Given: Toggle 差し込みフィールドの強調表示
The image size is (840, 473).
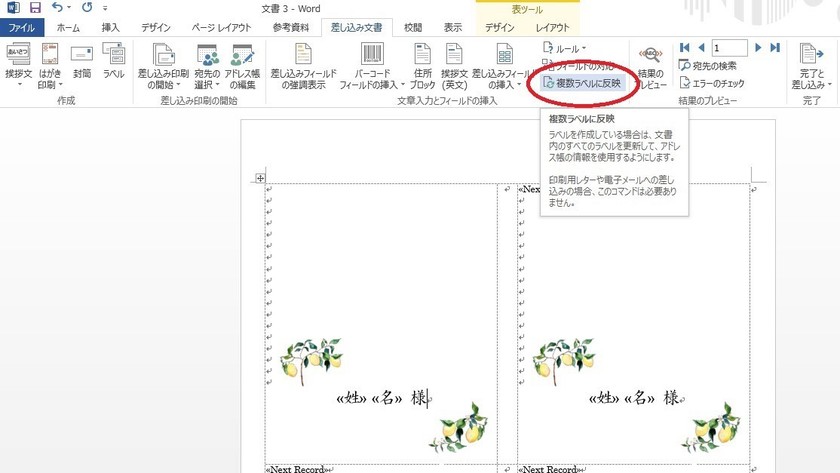Looking at the screenshot, I should (303, 65).
